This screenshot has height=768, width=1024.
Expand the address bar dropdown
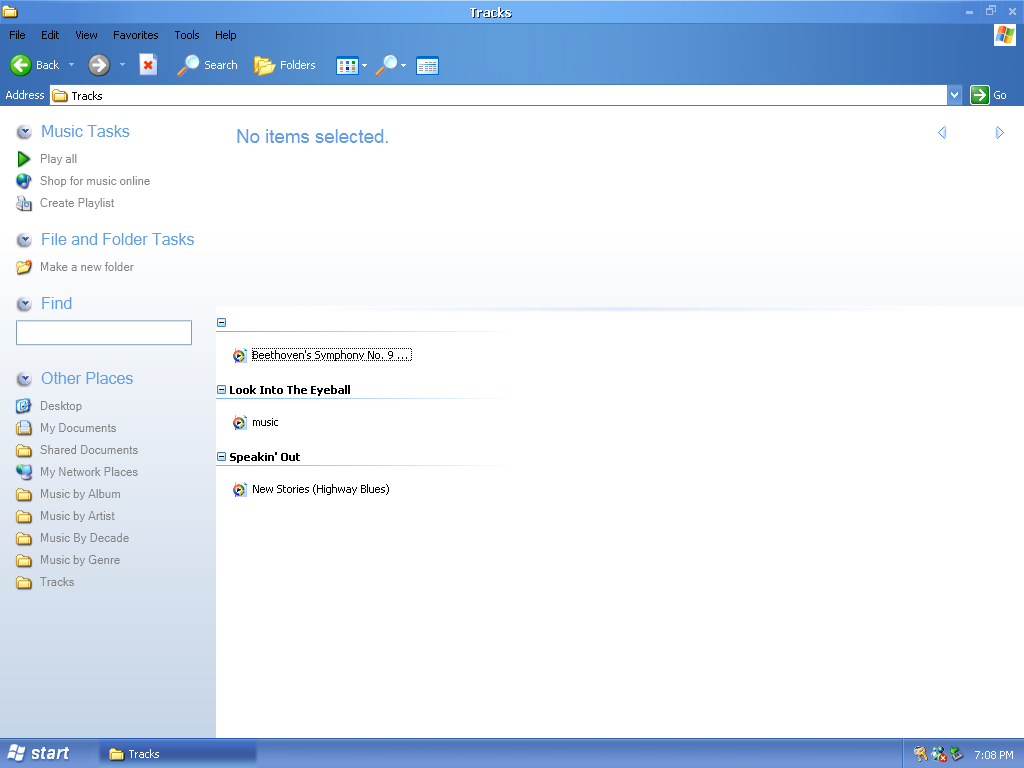(954, 95)
